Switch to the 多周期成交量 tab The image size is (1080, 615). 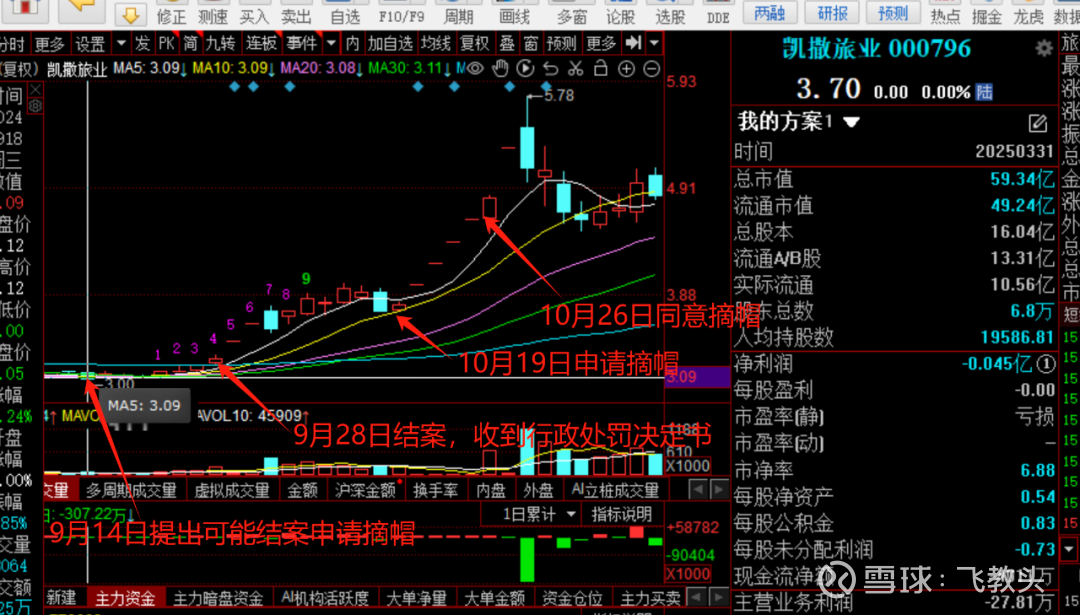pos(131,490)
